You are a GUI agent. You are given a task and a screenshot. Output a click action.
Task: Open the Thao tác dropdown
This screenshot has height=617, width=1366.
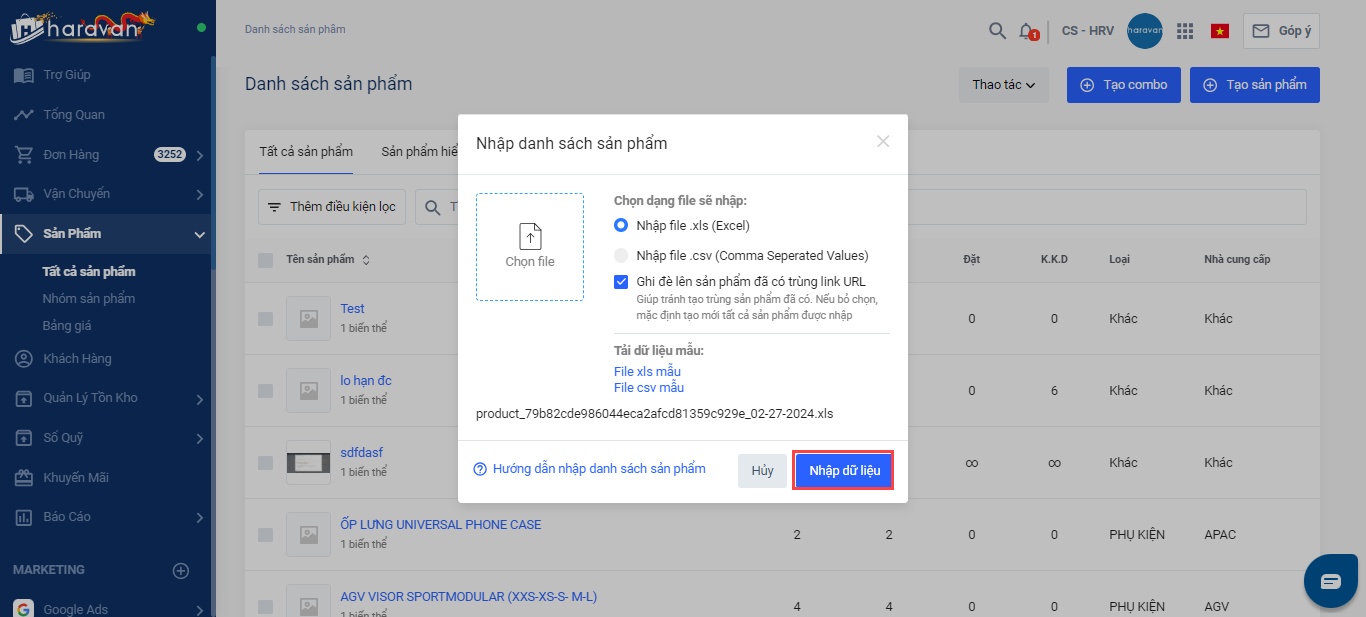(1003, 85)
